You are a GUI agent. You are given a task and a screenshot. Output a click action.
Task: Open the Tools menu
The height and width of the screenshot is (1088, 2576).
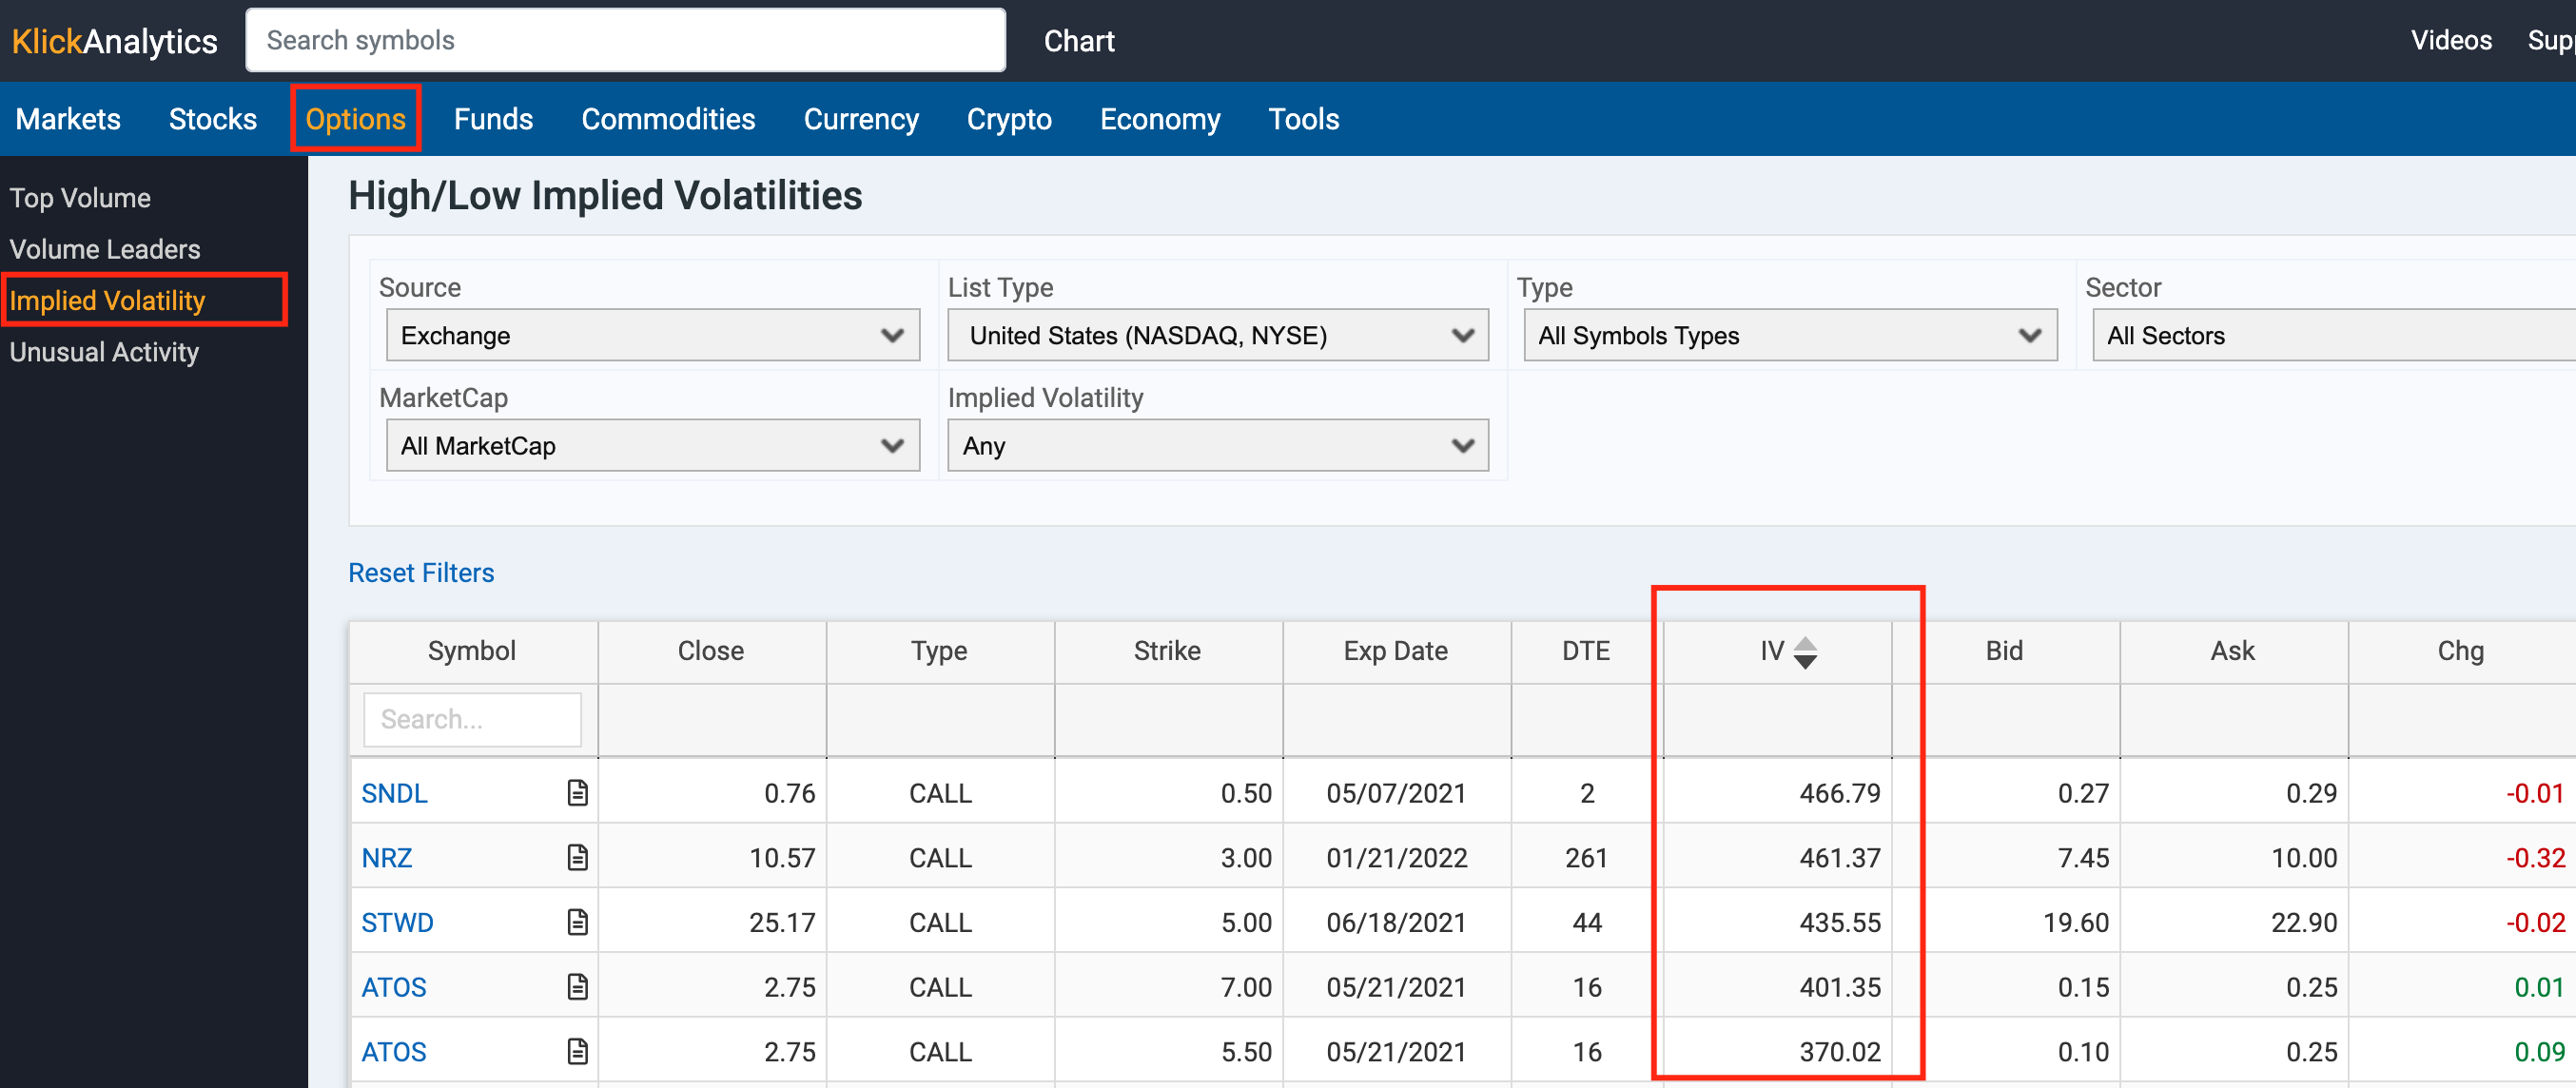(x=1304, y=119)
